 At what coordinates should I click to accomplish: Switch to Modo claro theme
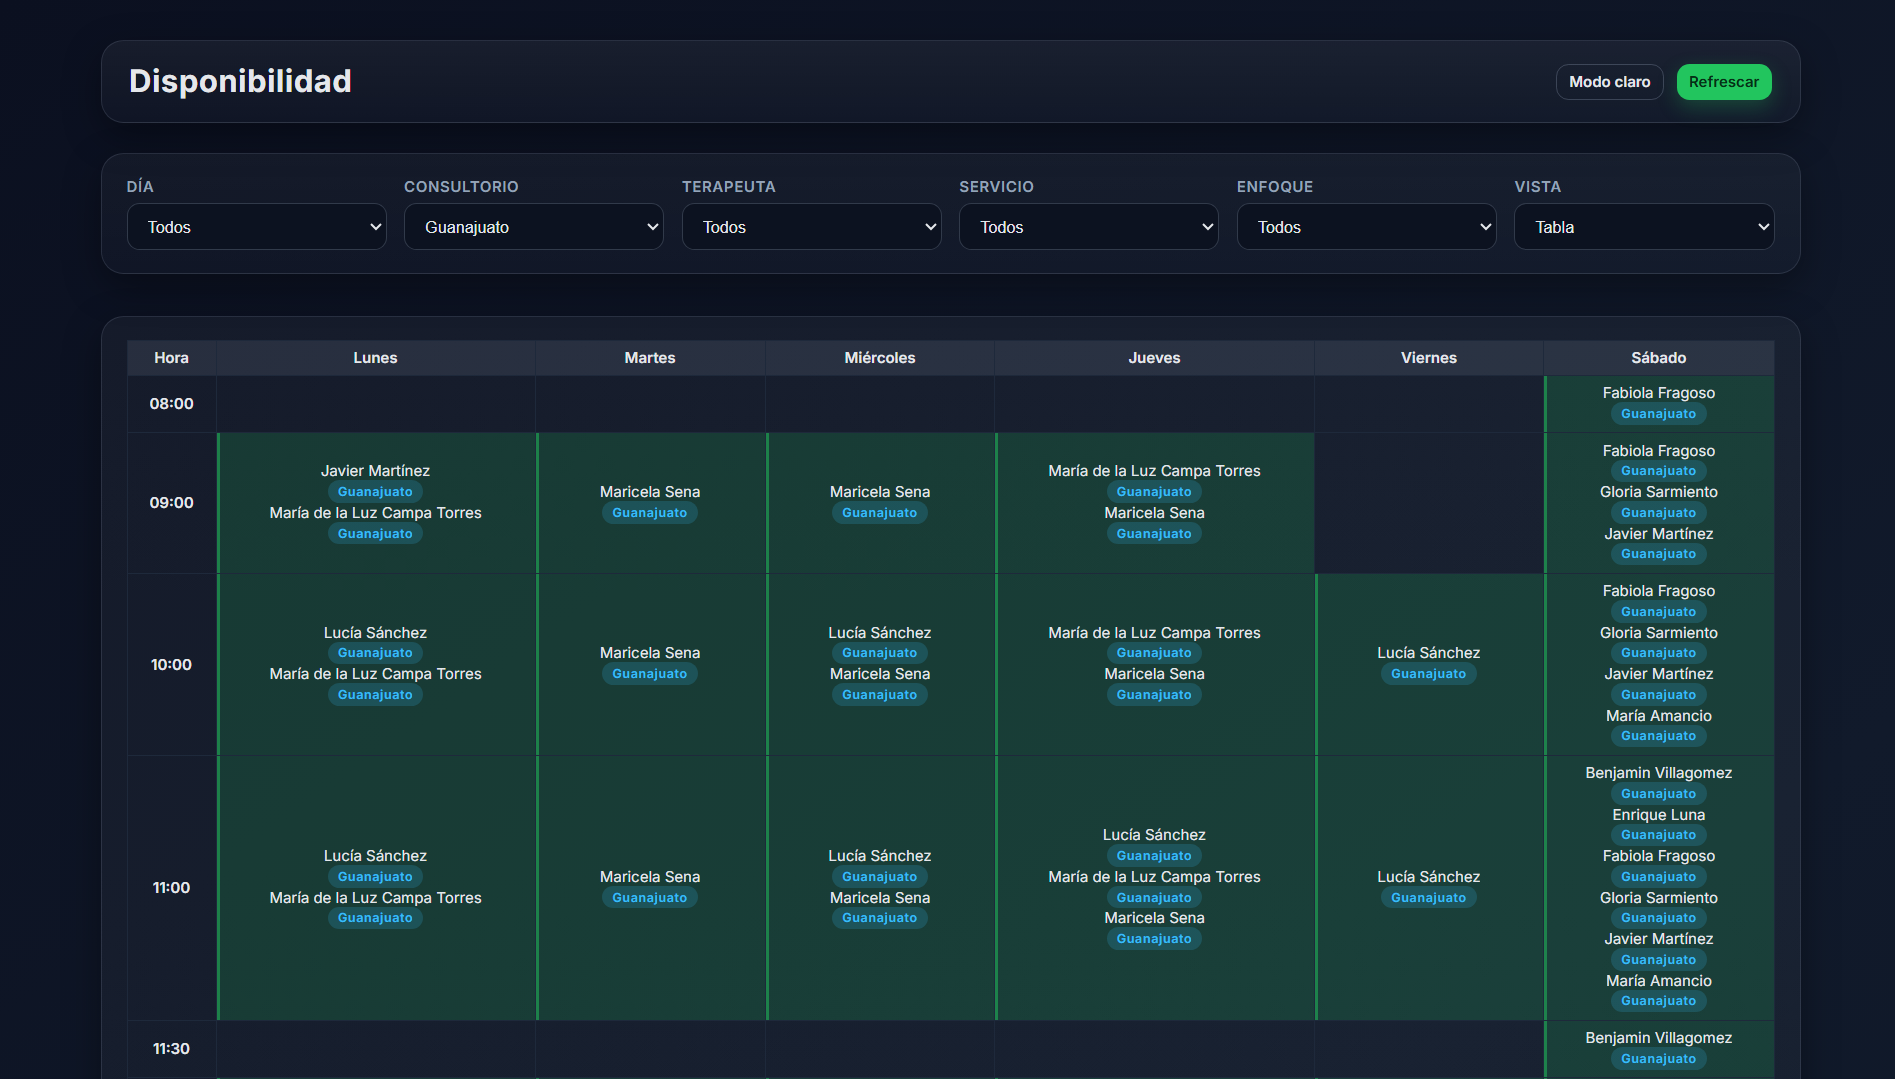point(1608,82)
